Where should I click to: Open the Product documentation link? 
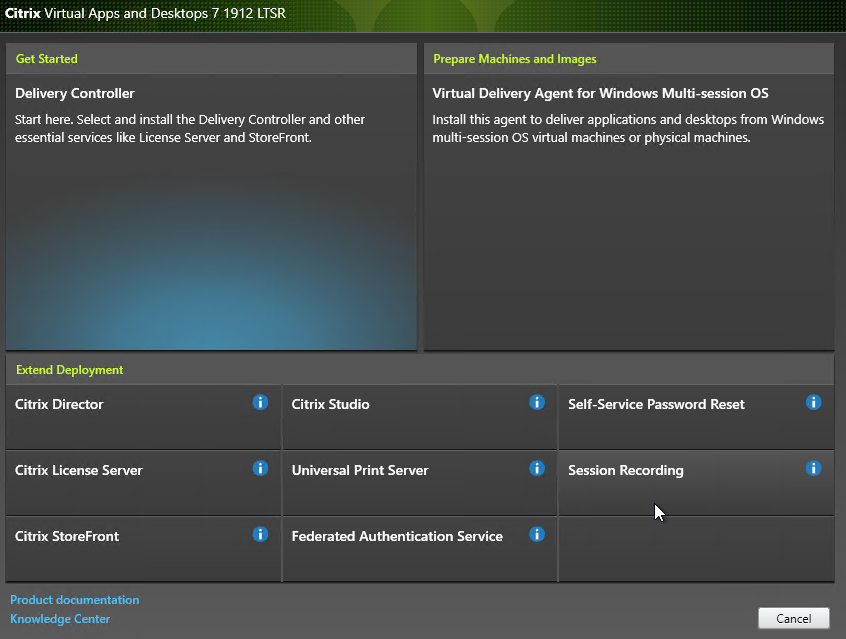coord(75,600)
